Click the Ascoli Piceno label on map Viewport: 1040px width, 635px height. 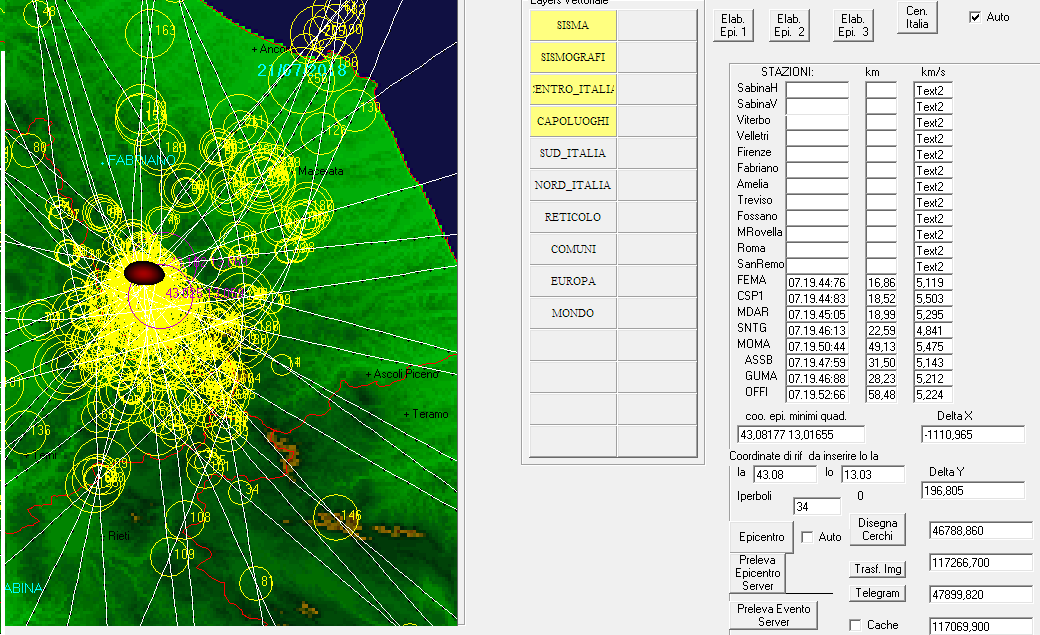(406, 374)
